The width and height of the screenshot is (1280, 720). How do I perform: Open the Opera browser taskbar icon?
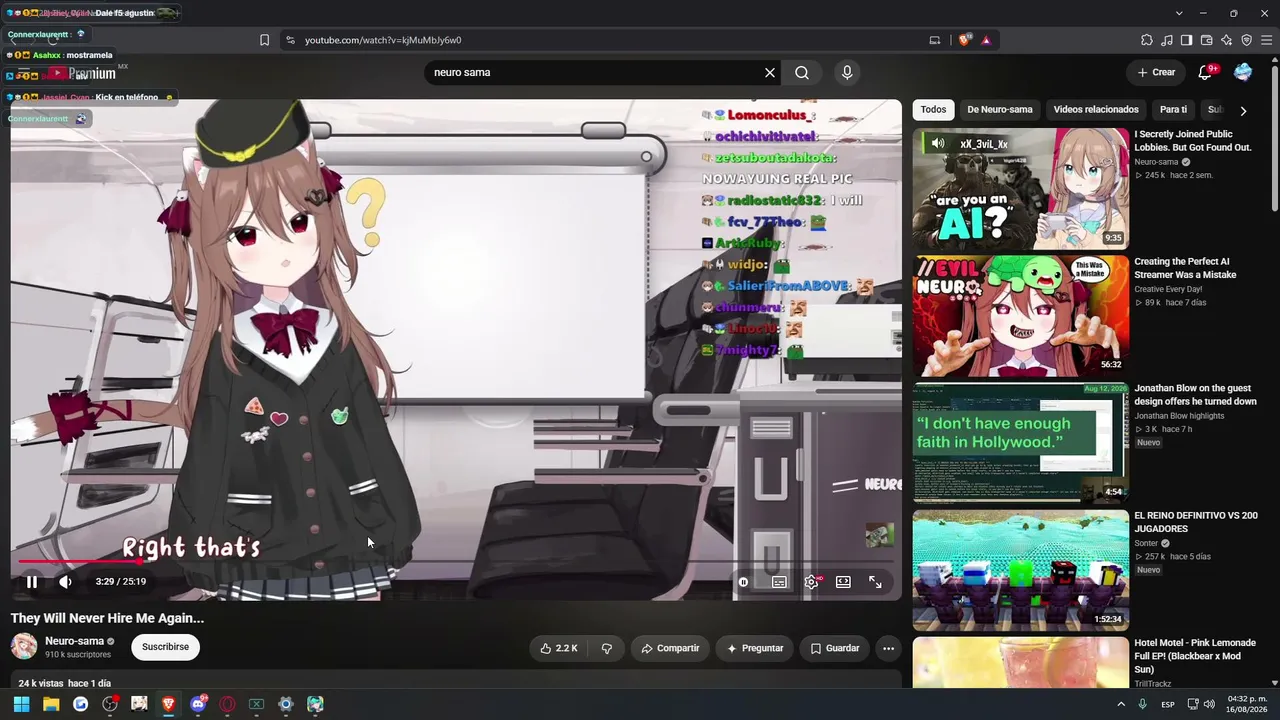[227, 704]
